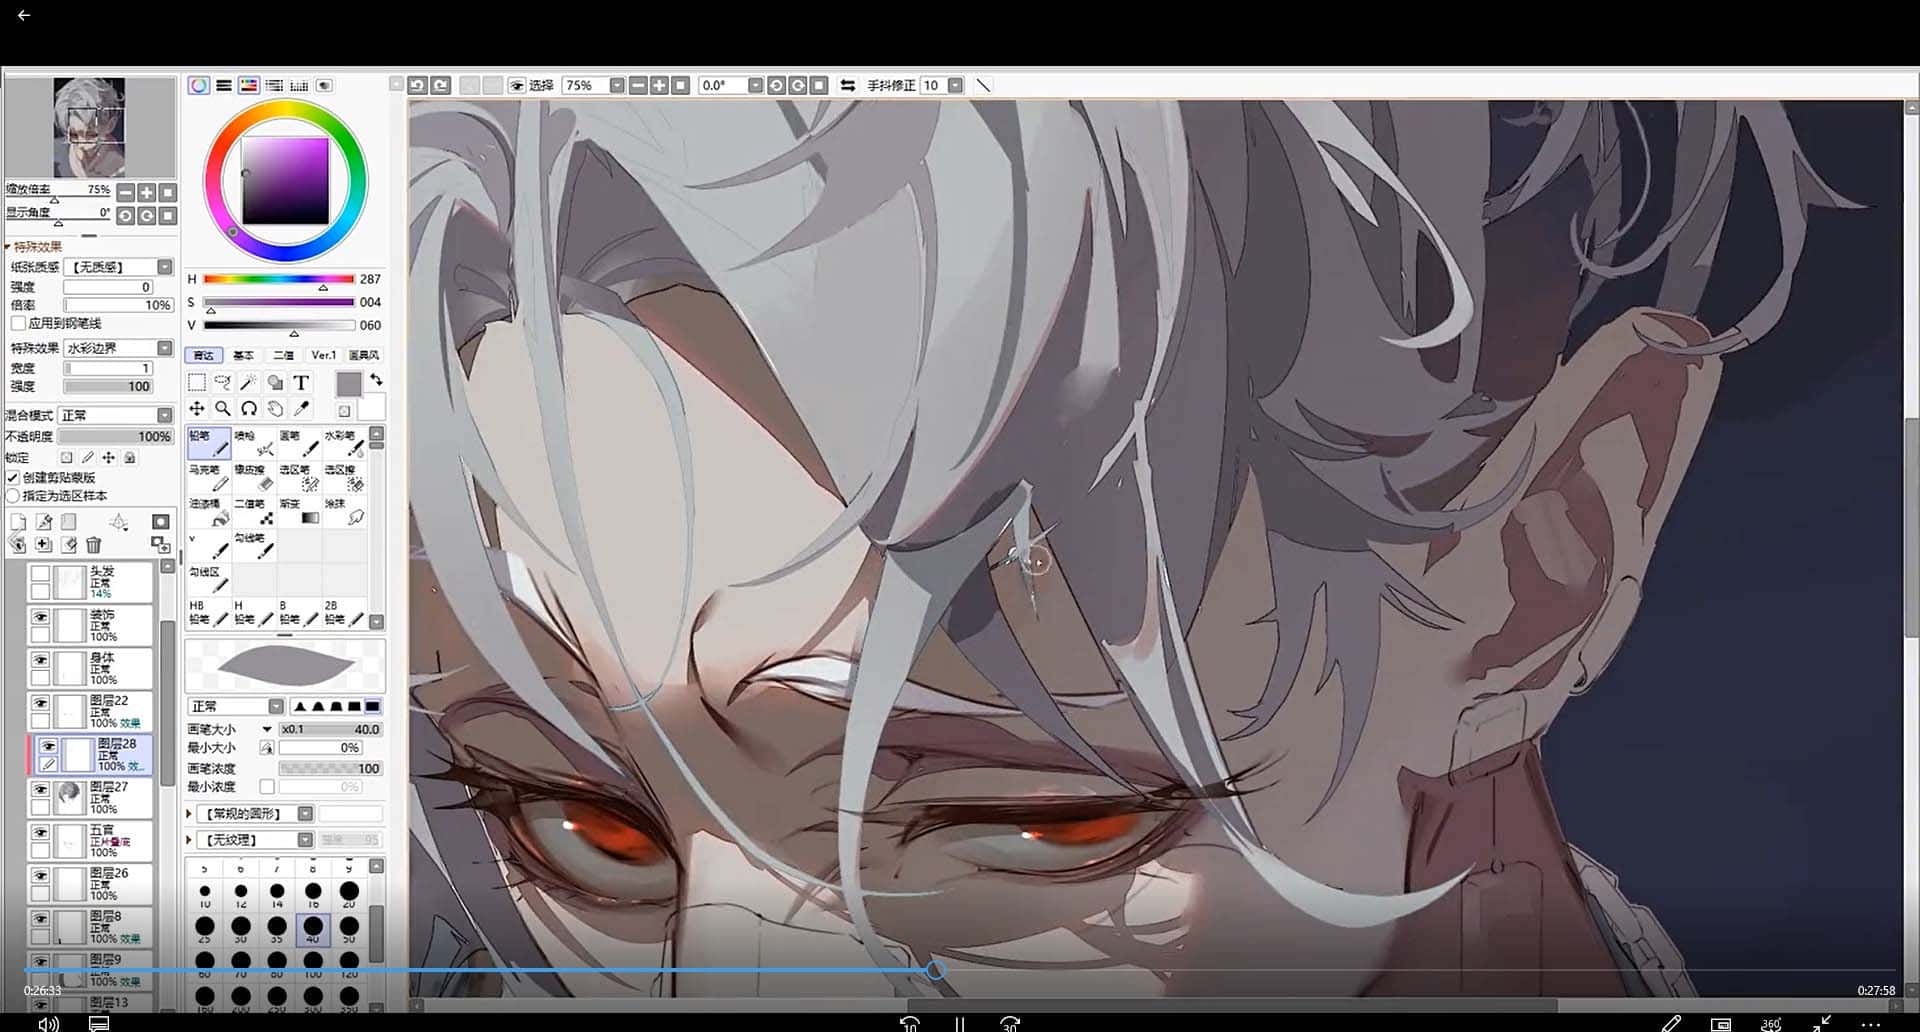The image size is (1920, 1032).
Task: Swap foreground and background colors
Action: (376, 380)
